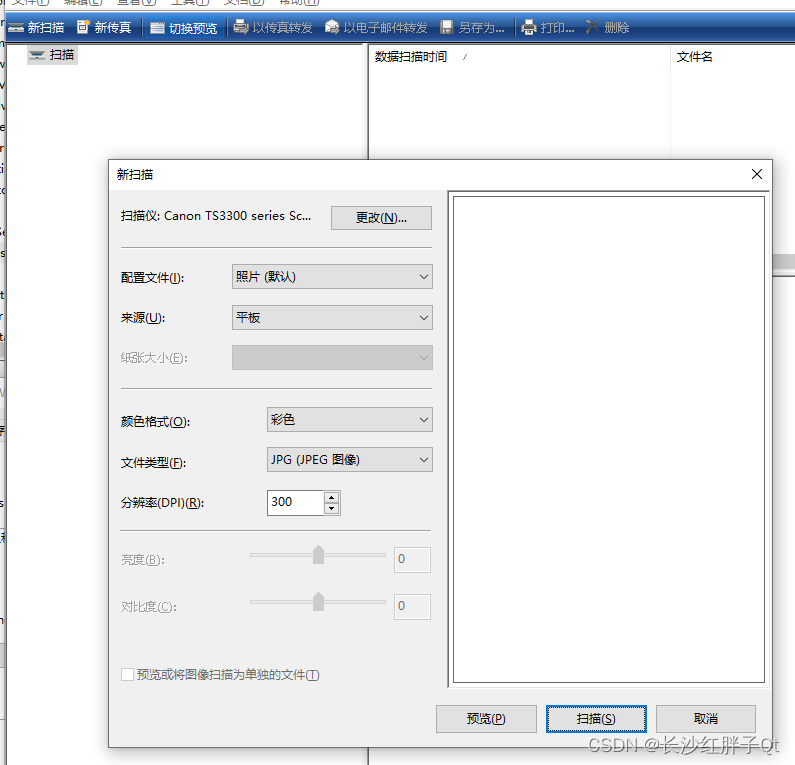
Task: Decrease DPI with the down stepper arrow
Action: coord(332,508)
